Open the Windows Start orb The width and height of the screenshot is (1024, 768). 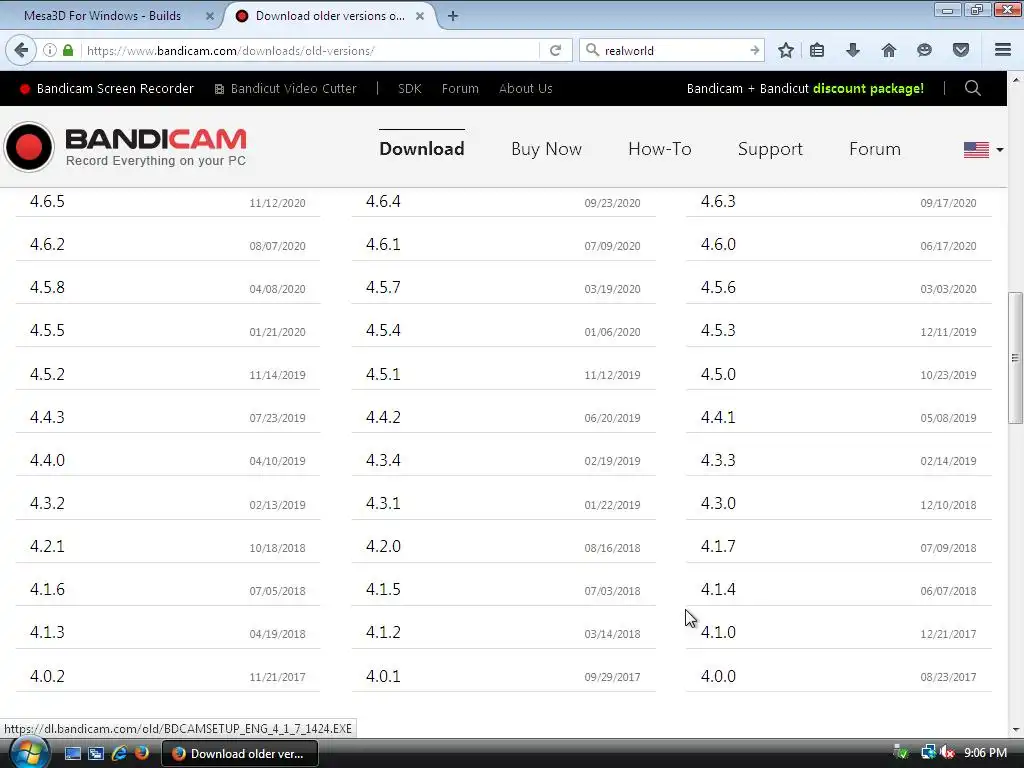29,753
